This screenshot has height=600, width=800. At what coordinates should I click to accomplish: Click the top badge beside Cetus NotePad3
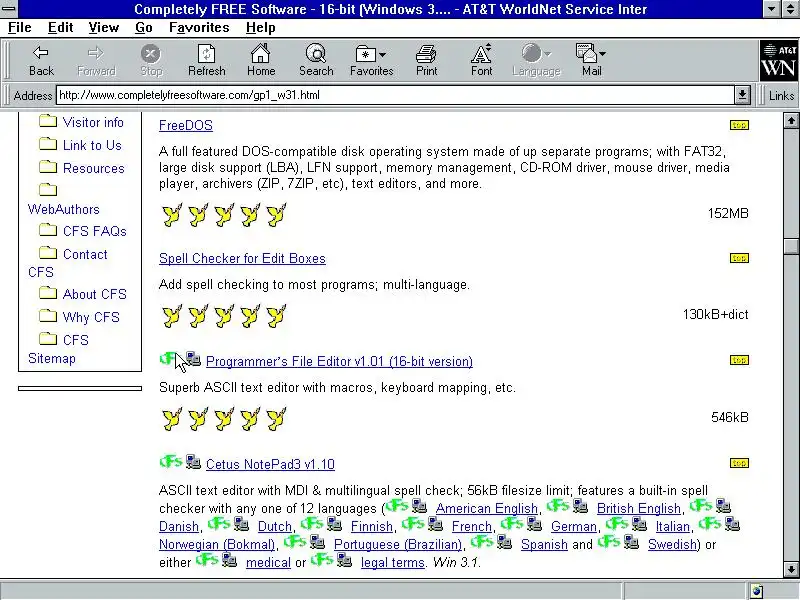(739, 463)
